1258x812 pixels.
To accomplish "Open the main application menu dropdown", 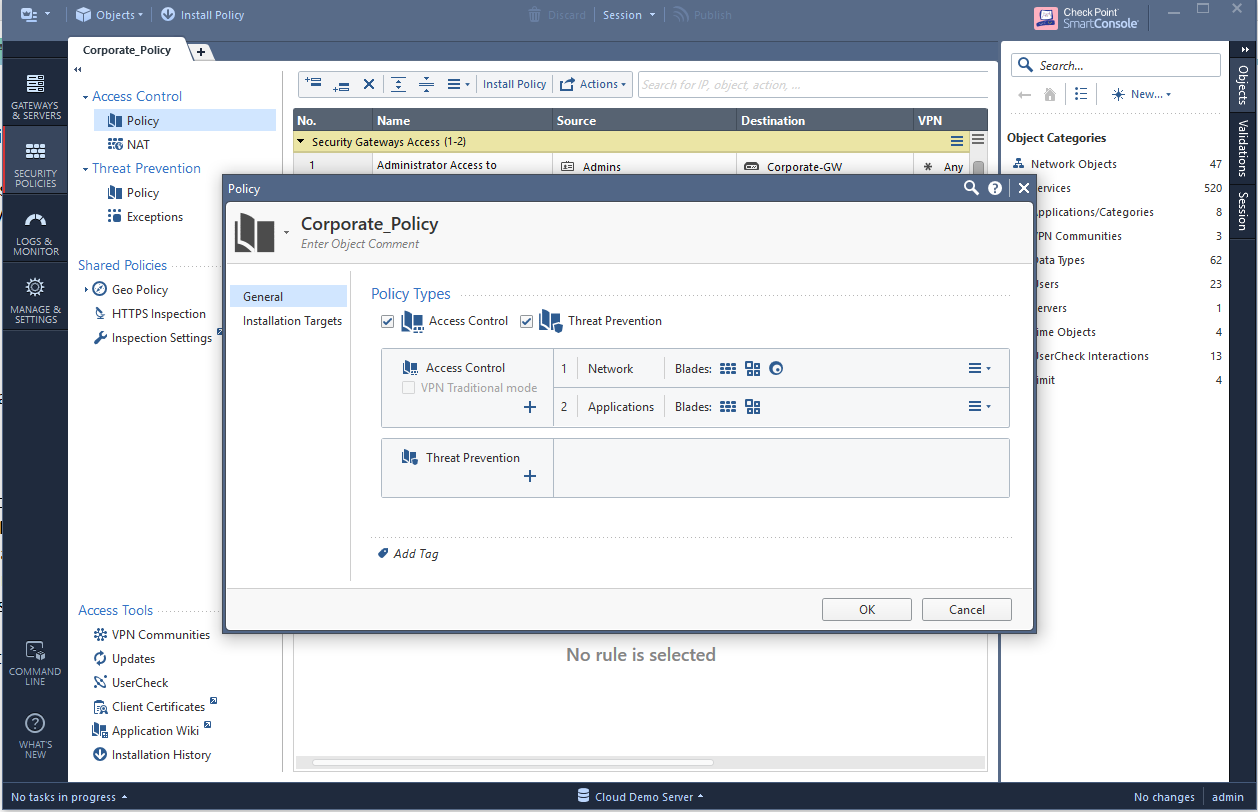I will [35, 15].
